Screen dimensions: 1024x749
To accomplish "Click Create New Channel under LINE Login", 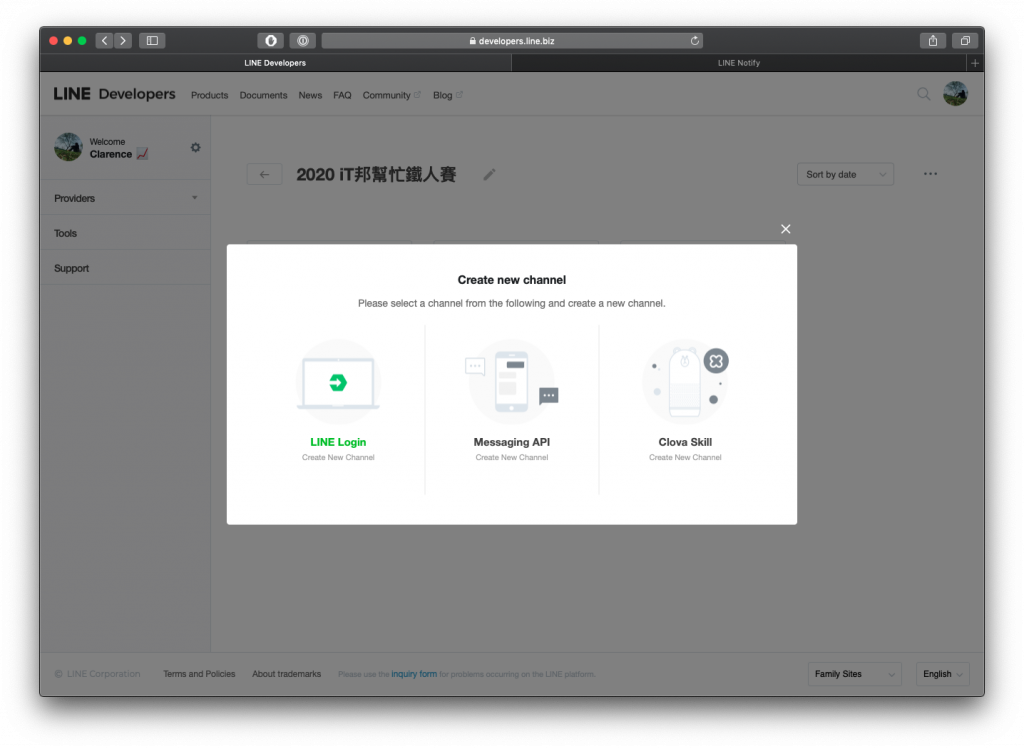I will (338, 457).
